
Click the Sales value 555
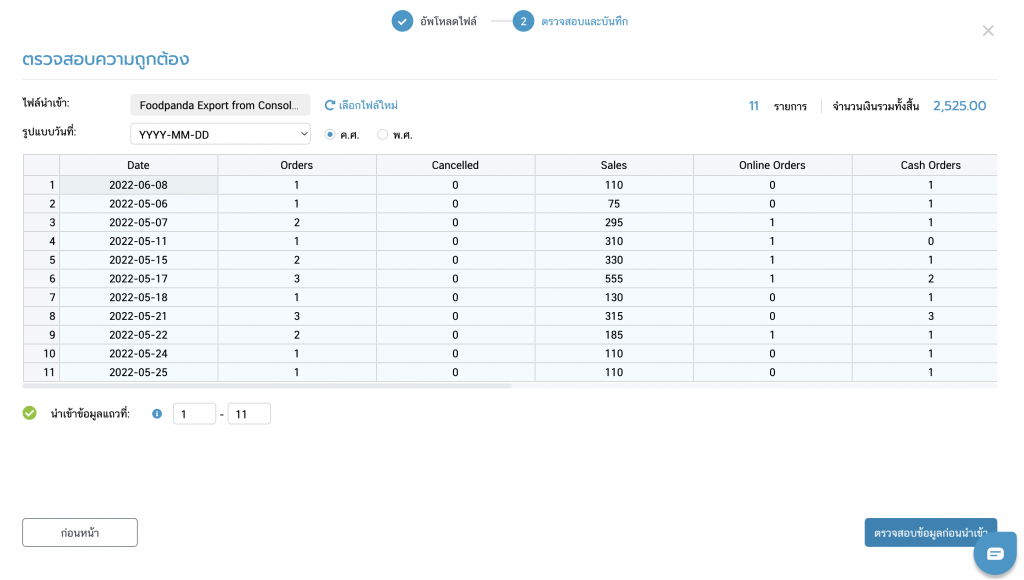[x=614, y=278]
